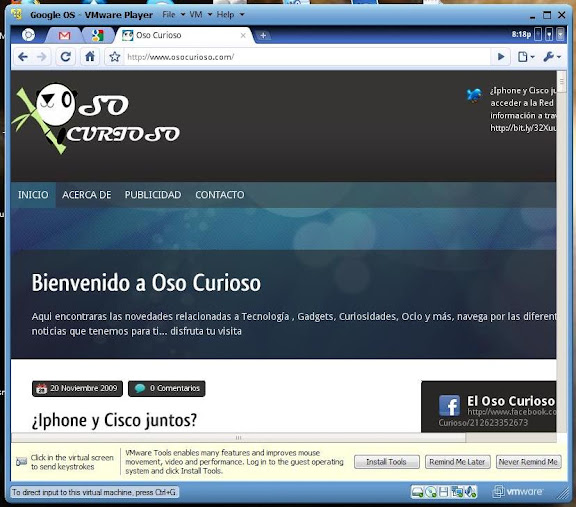This screenshot has width=576, height=507.
Task: Click the 'Bienvenido a Oso Curioso' heading
Action: coord(146,283)
